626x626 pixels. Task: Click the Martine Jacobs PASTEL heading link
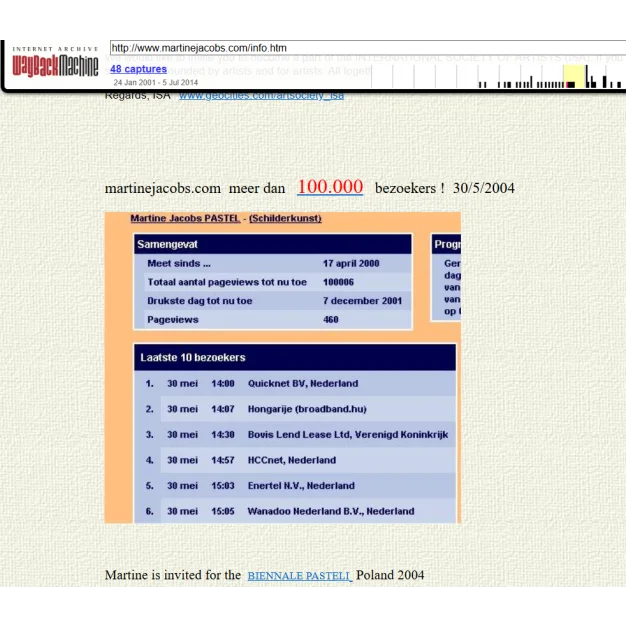[x=185, y=218]
